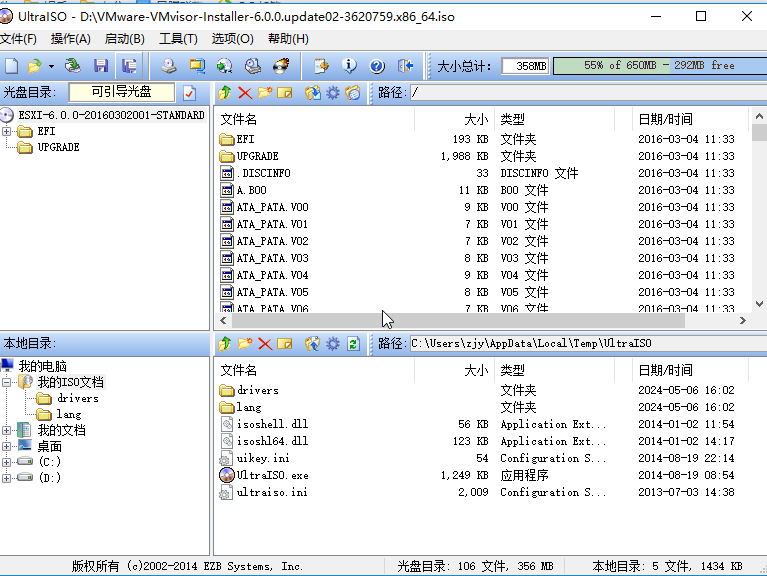The width and height of the screenshot is (767, 576).
Task: Click the red Delete X in disc pane
Action: click(245, 93)
